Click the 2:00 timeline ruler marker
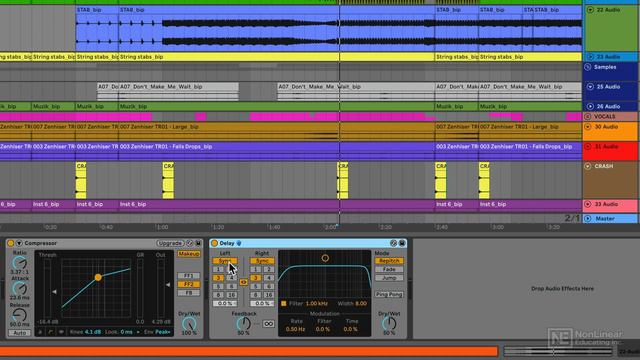 [330, 227]
